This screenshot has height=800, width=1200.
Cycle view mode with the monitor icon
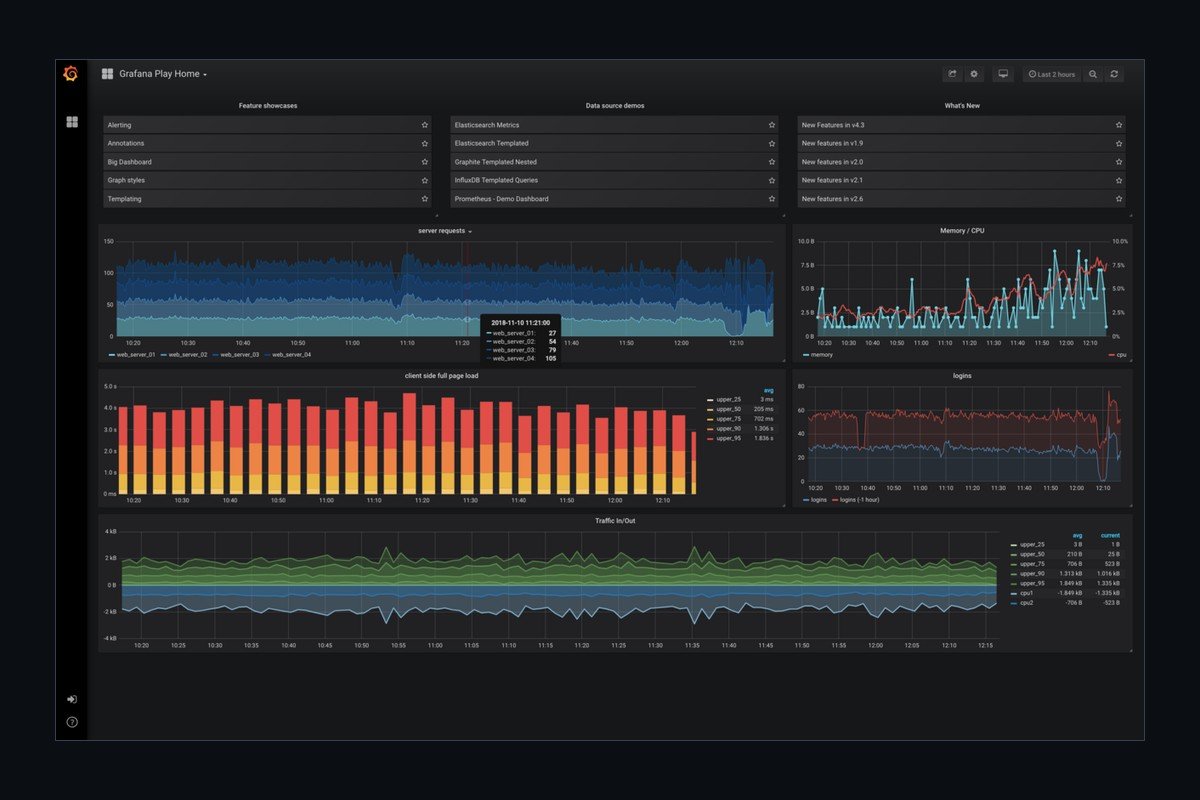(1003, 74)
